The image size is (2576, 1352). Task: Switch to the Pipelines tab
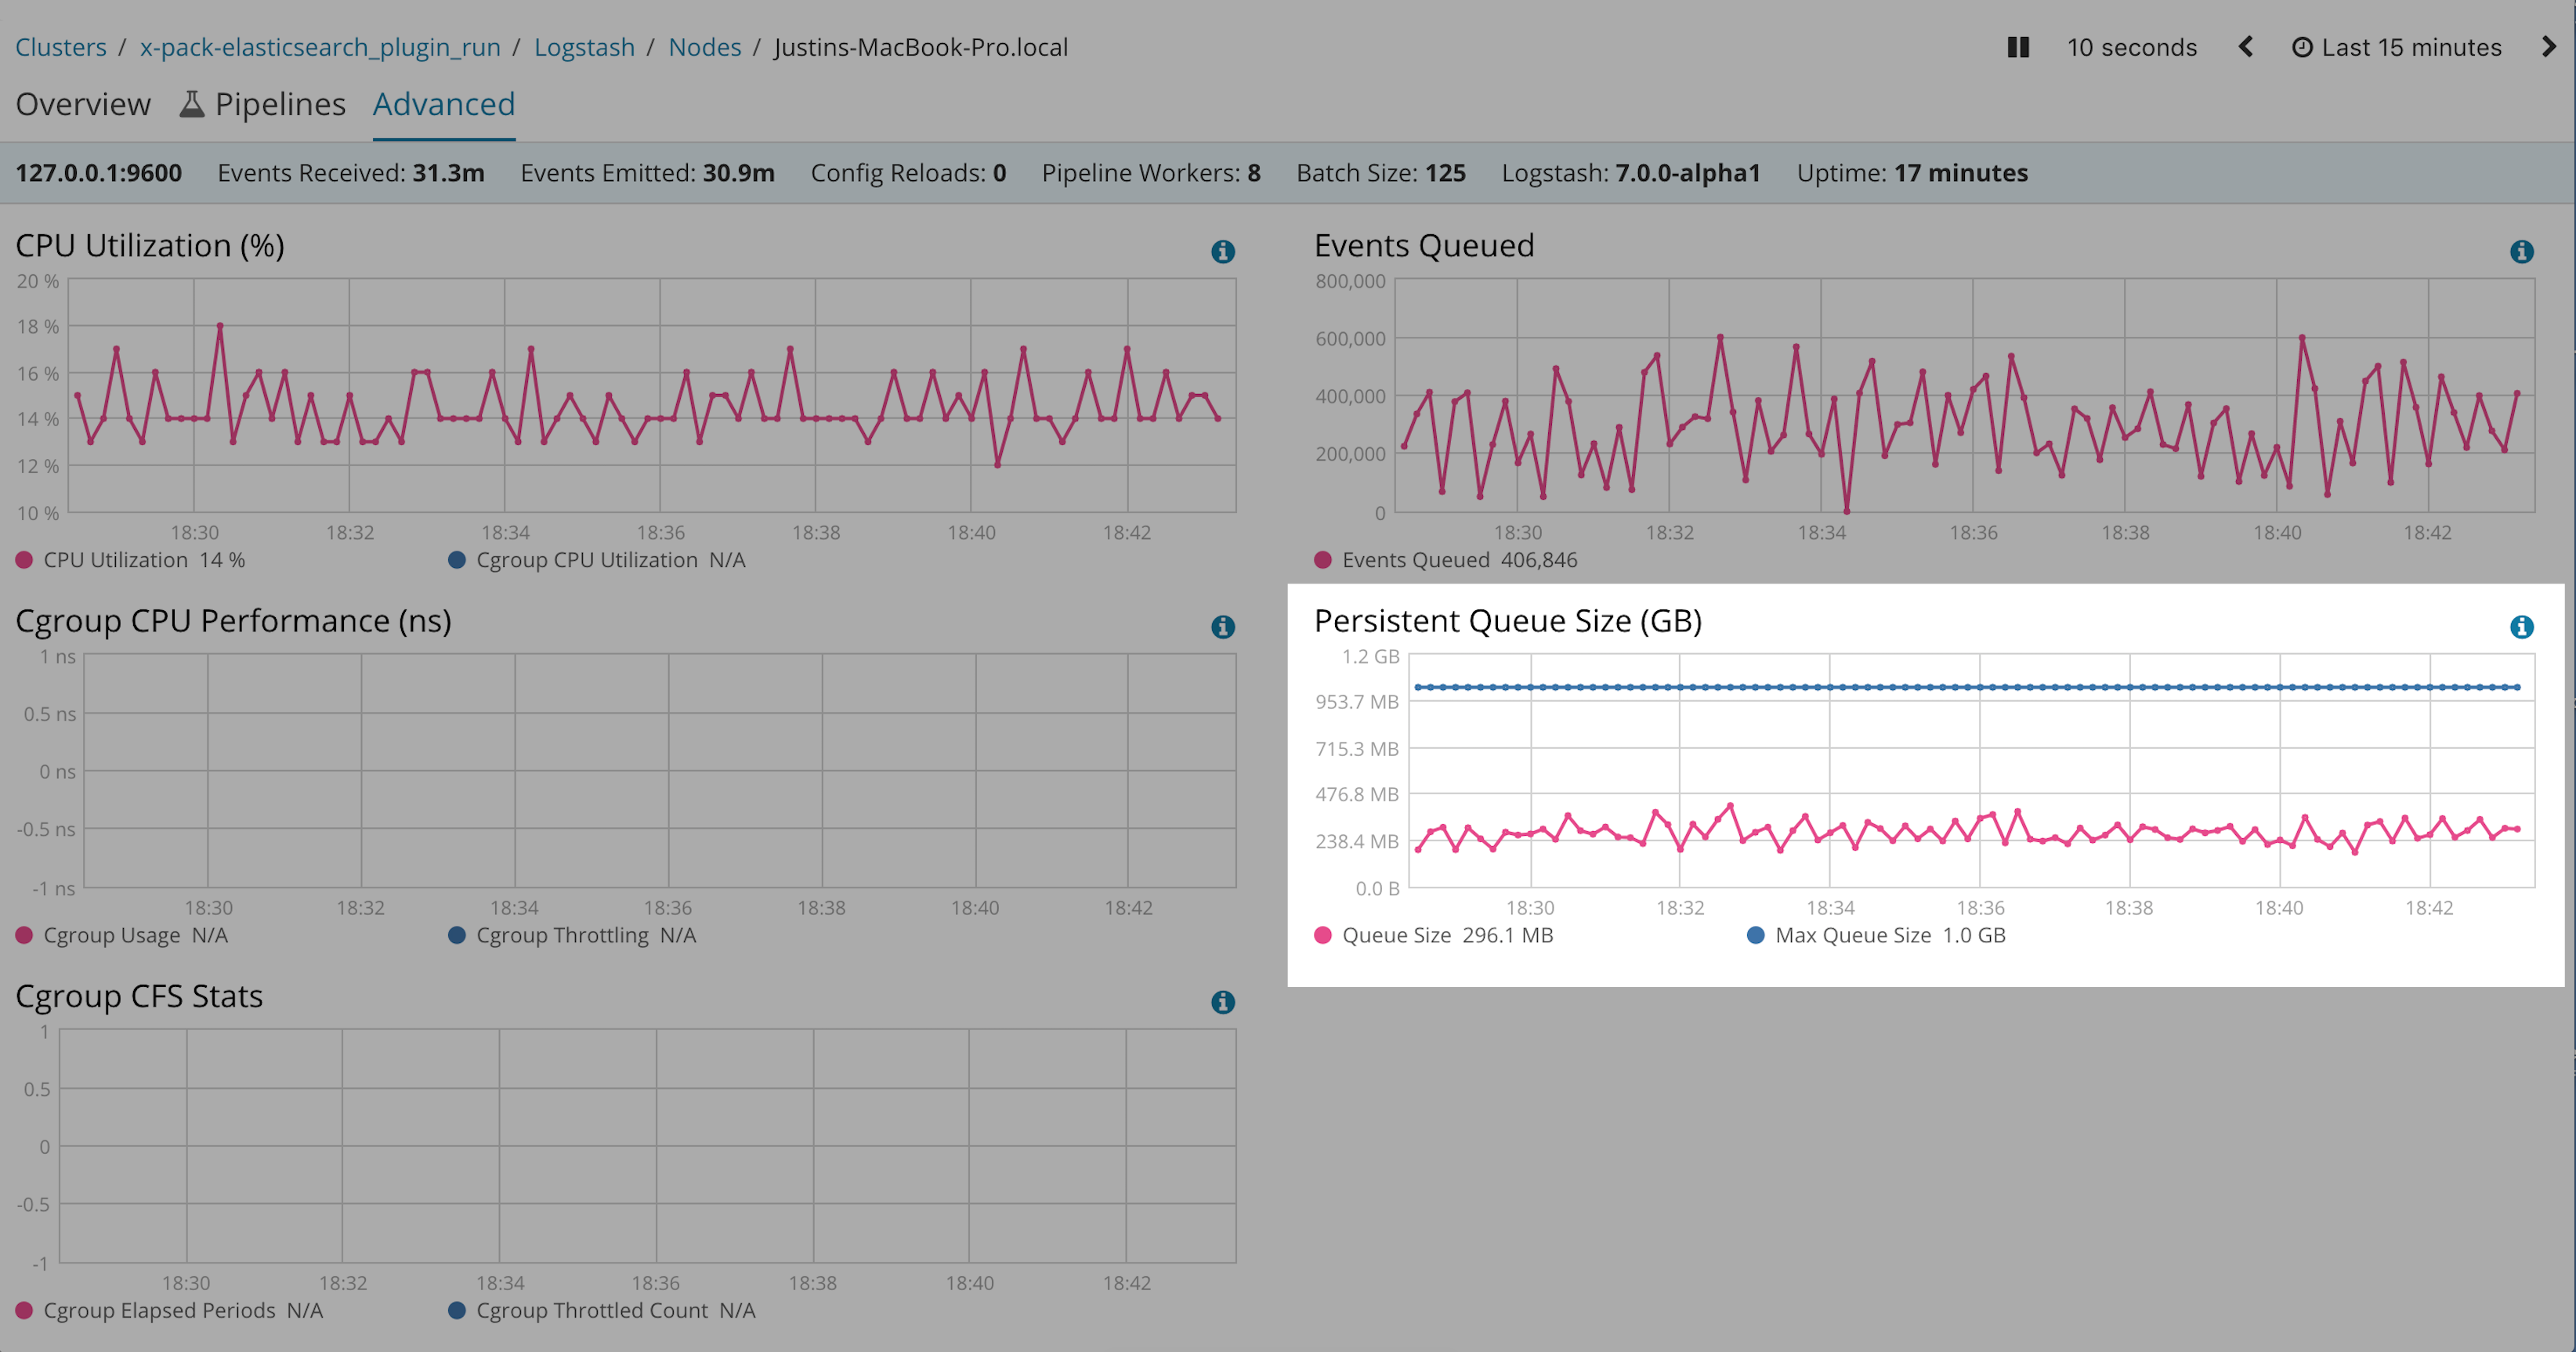[262, 104]
